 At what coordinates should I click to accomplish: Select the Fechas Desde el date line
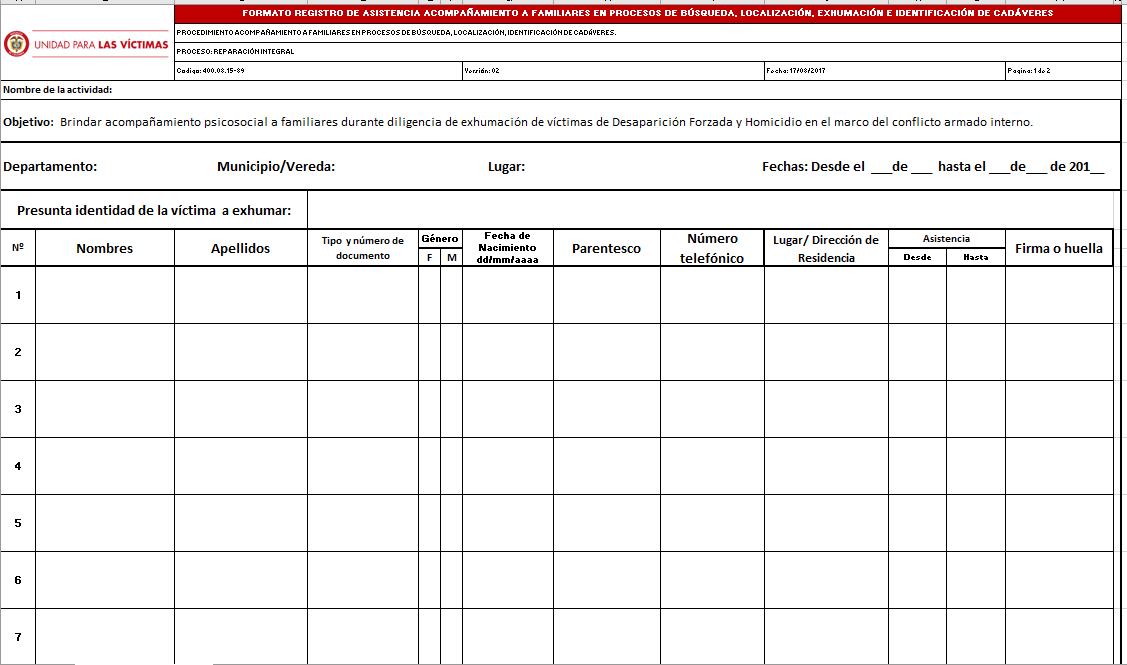(x=932, y=167)
